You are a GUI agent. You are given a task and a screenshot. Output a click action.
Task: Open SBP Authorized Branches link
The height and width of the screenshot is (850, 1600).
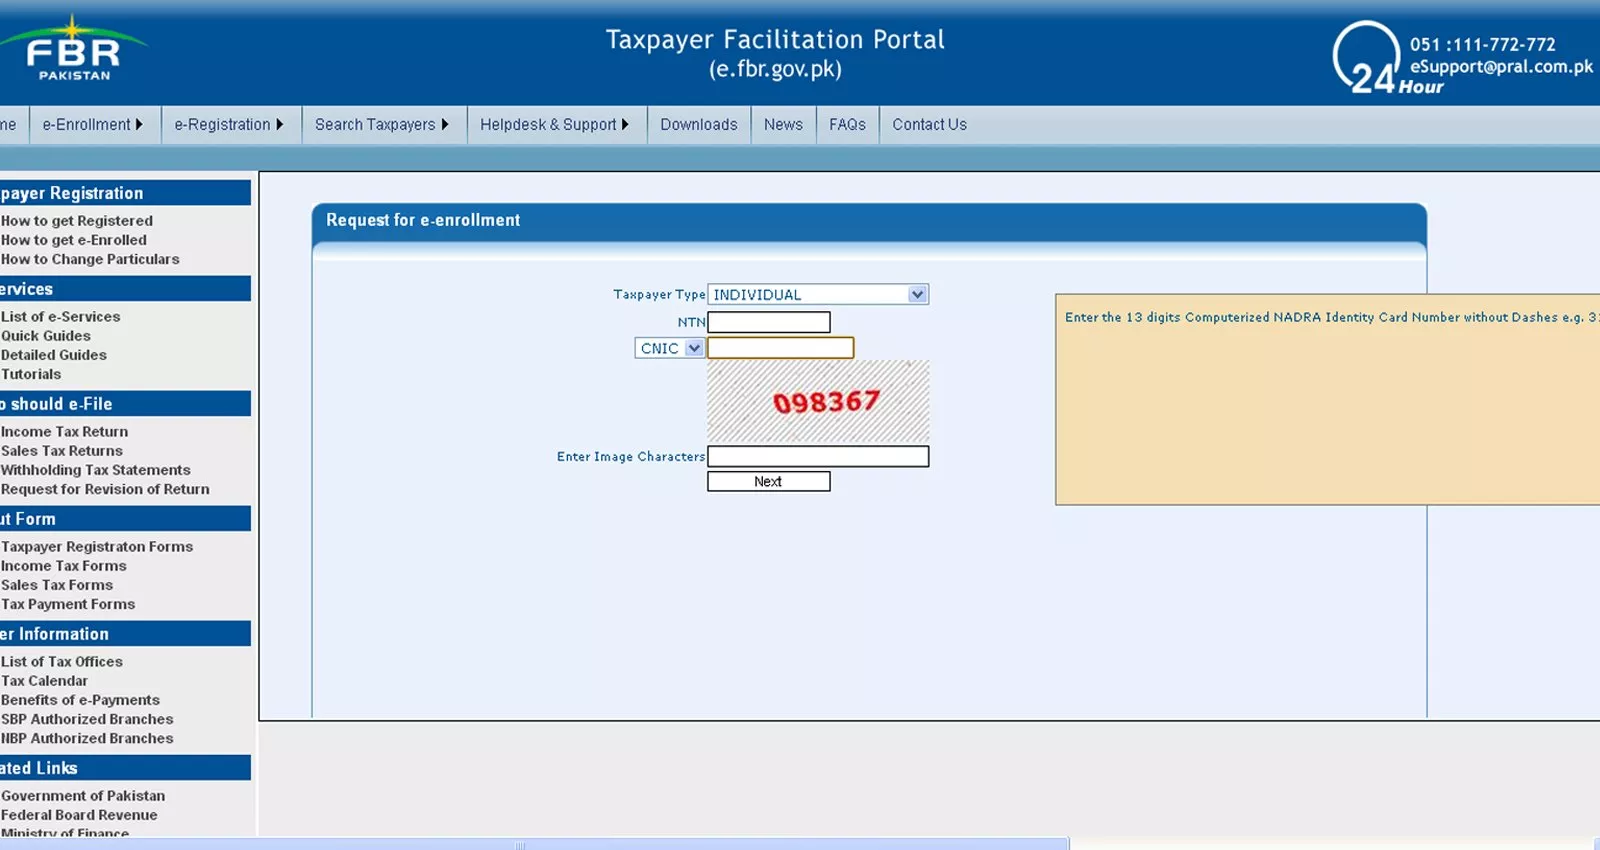(x=87, y=719)
